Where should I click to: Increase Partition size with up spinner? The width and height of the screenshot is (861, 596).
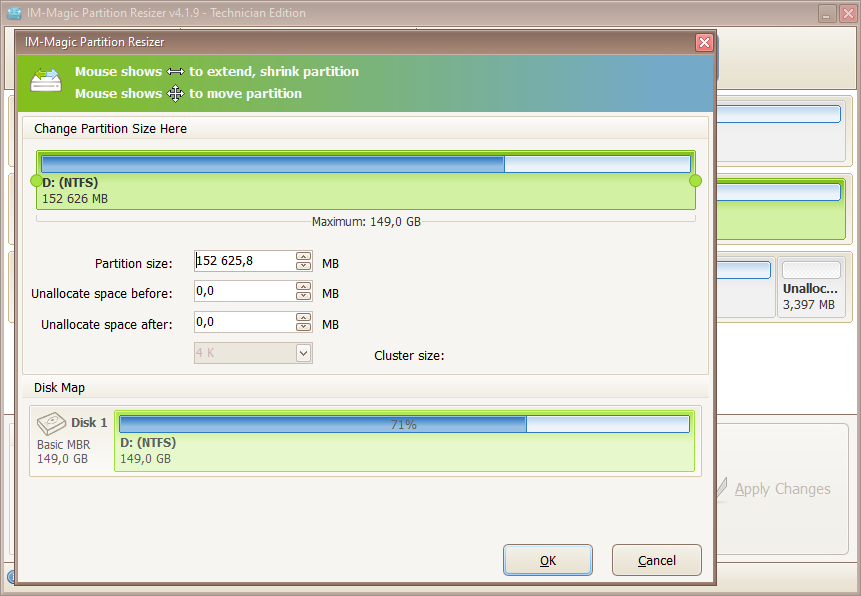(x=303, y=256)
